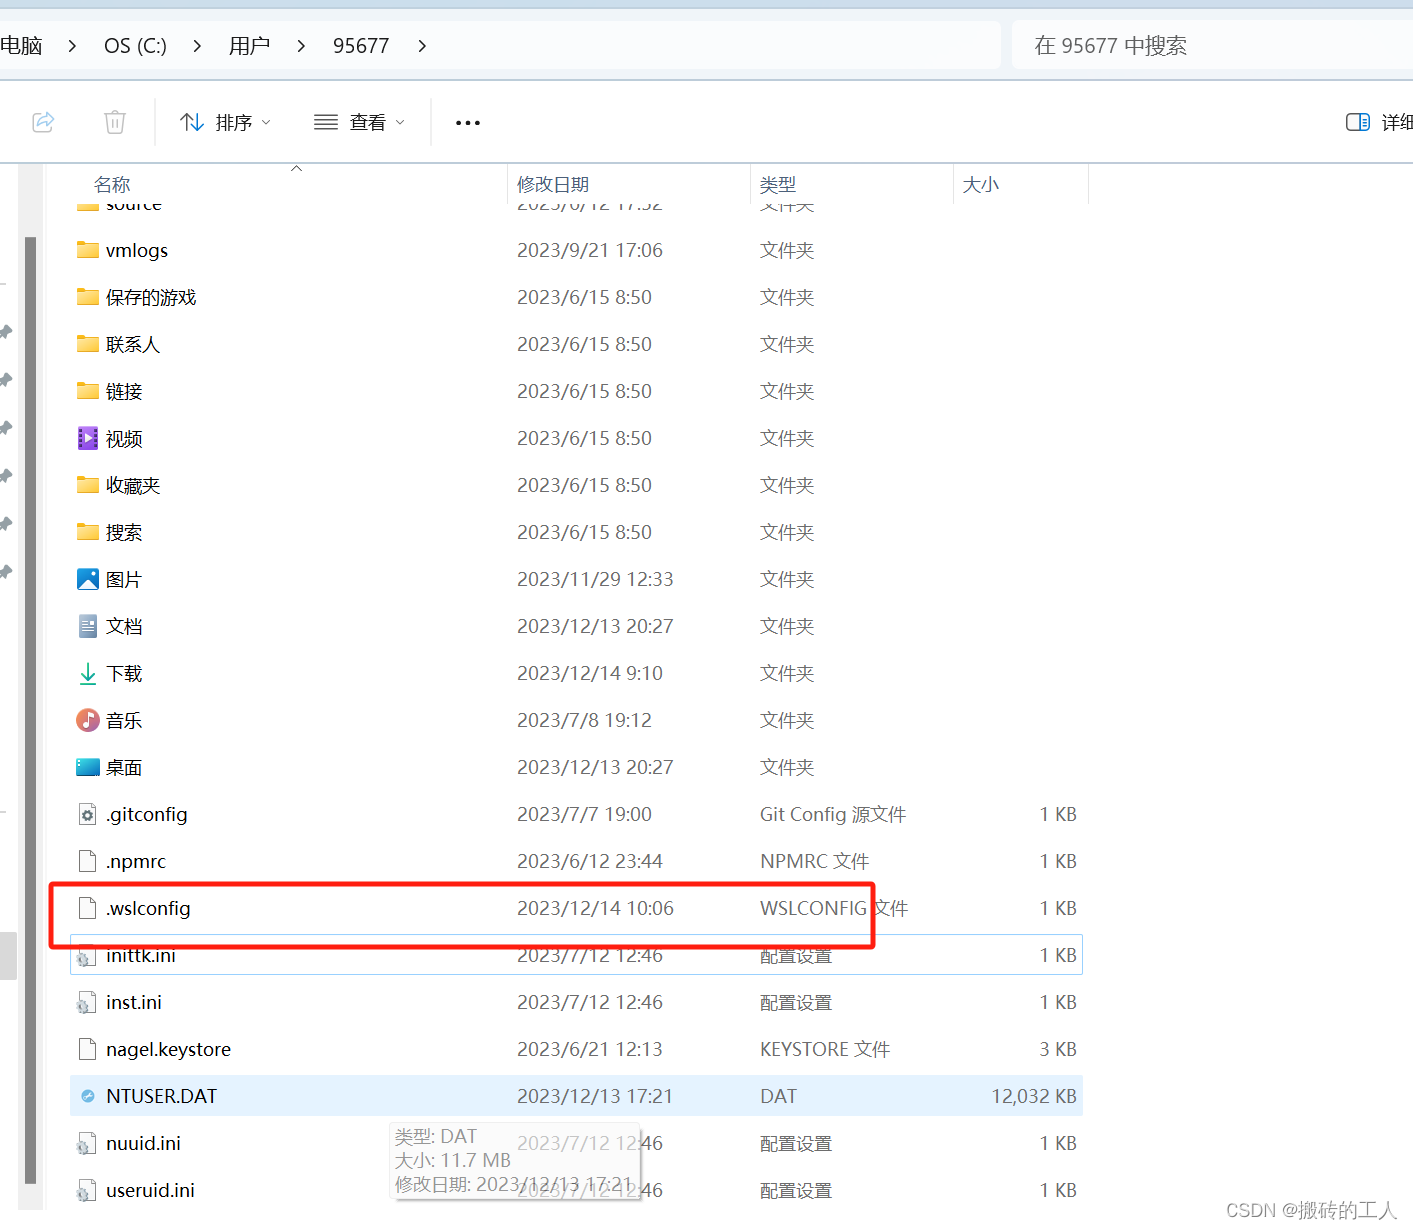Screen dimensions: 1413x1230
Task: Select the 搜索 folder icon
Action: coord(88,532)
